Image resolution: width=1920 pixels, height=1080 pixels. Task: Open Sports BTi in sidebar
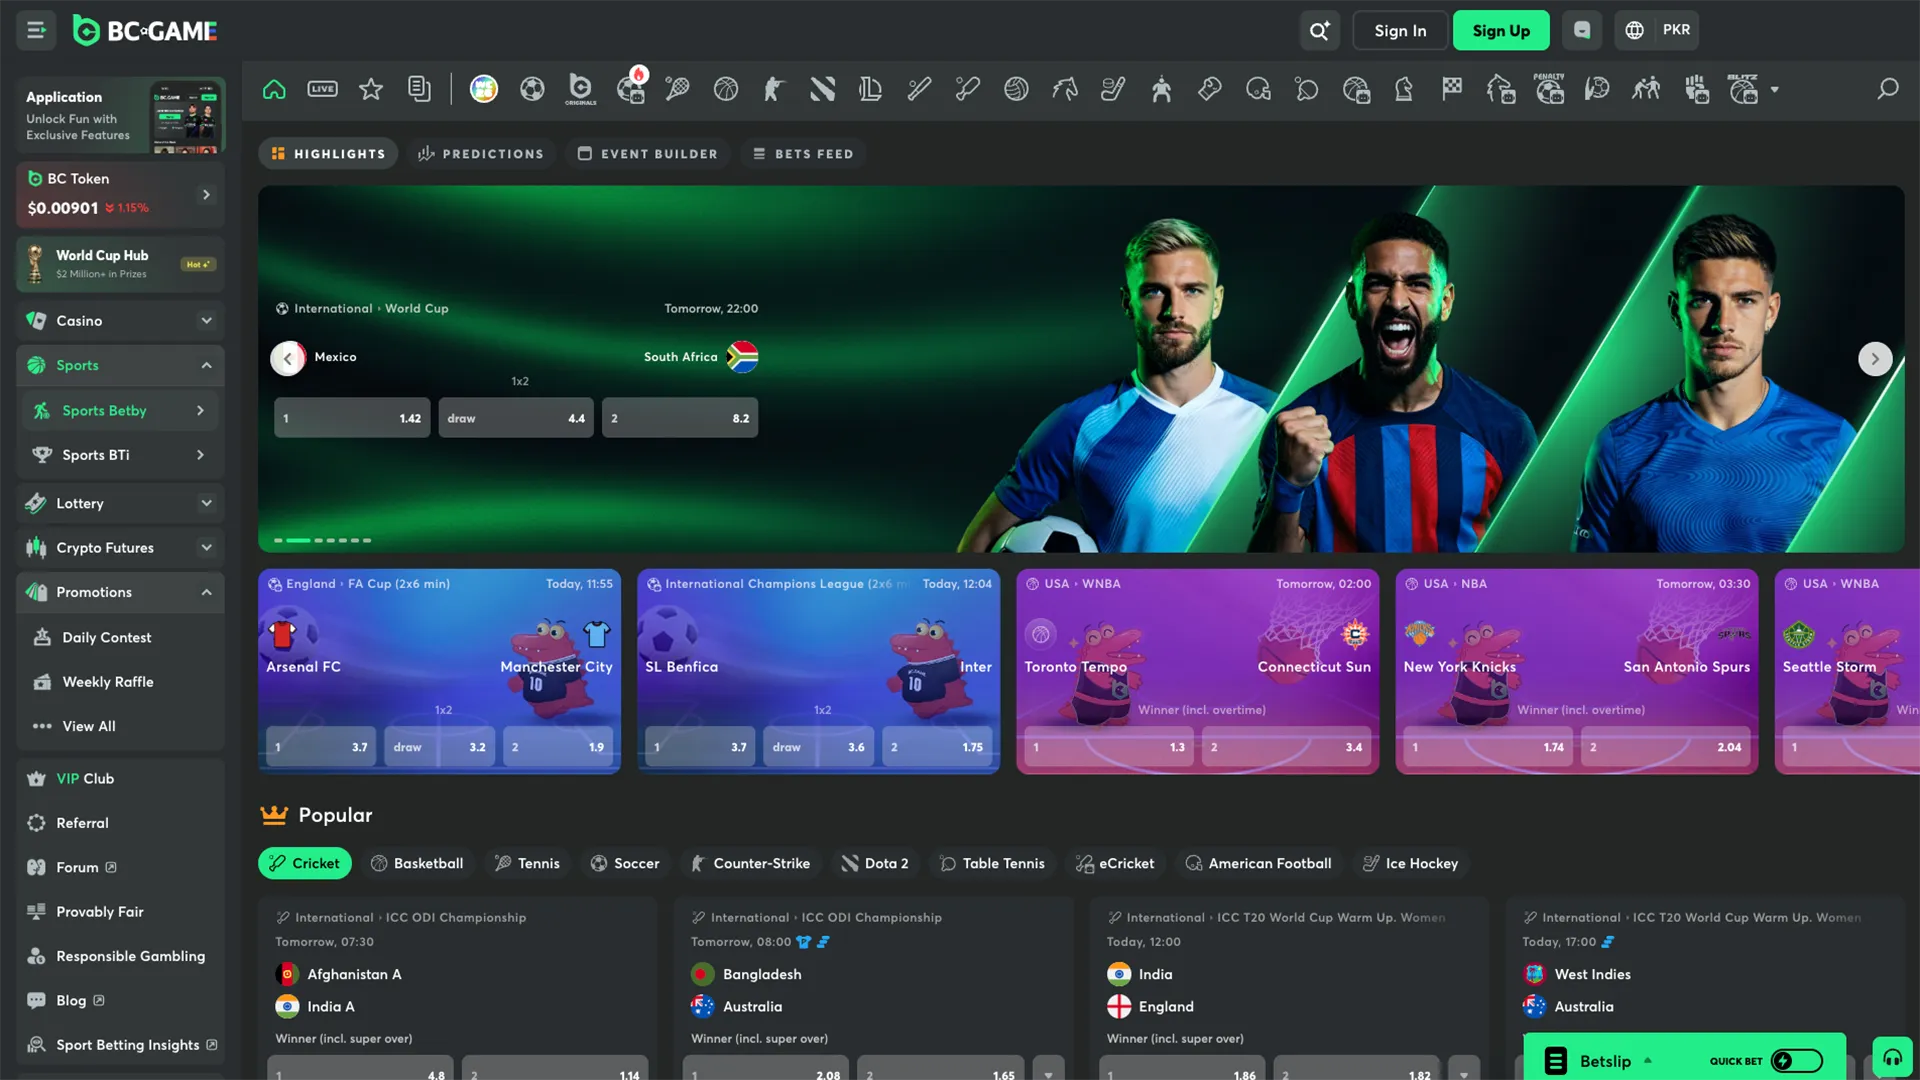tap(120, 455)
